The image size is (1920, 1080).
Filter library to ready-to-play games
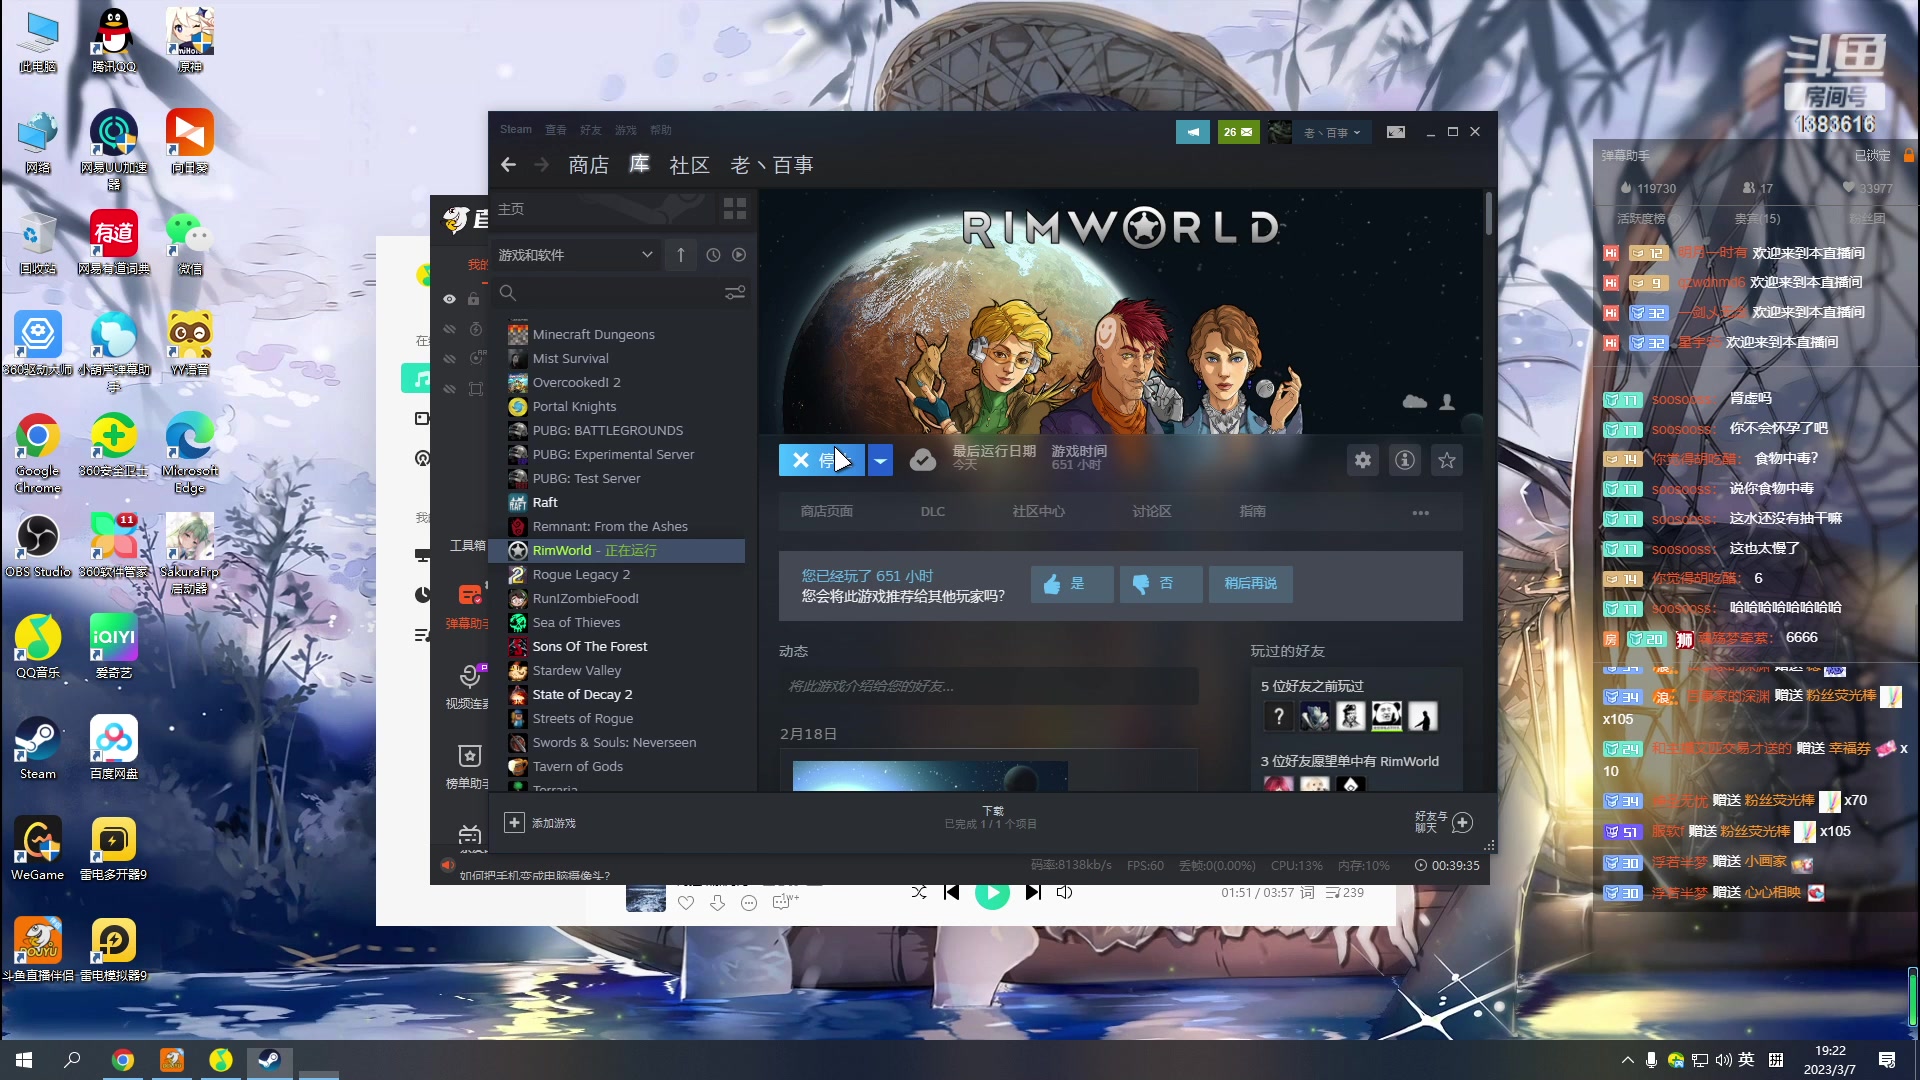[739, 255]
